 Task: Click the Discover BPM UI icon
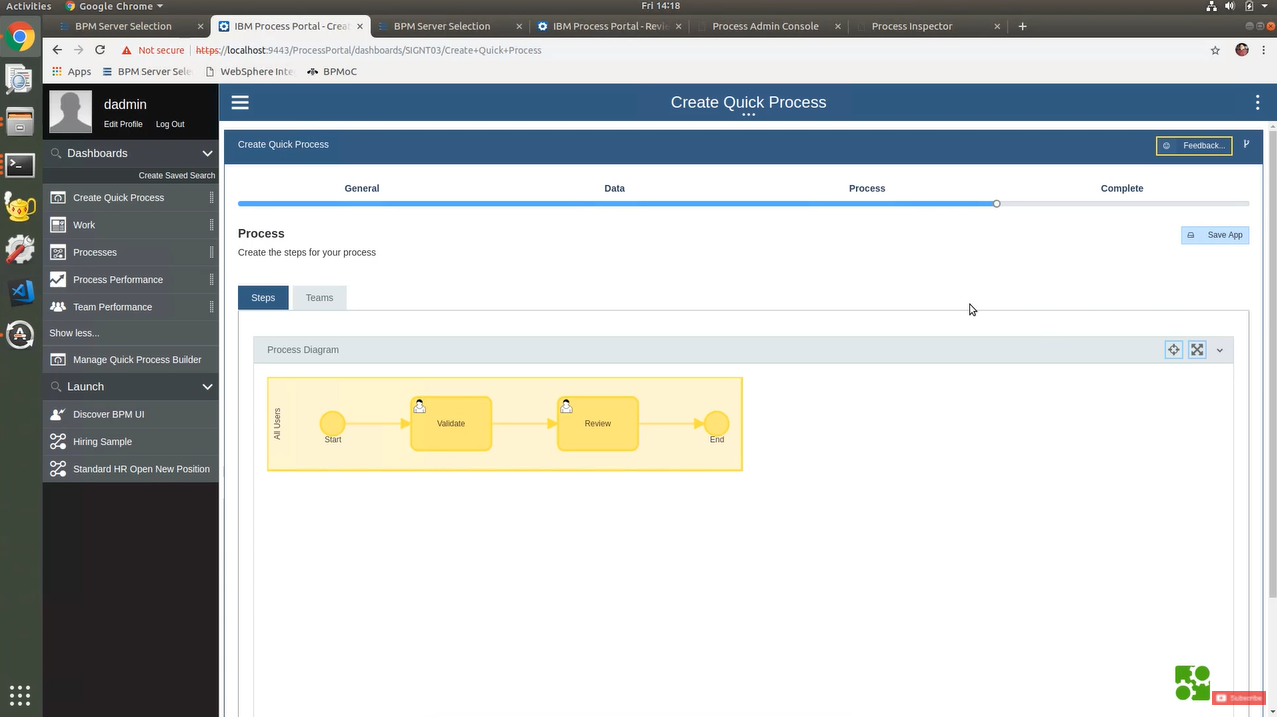click(x=58, y=414)
